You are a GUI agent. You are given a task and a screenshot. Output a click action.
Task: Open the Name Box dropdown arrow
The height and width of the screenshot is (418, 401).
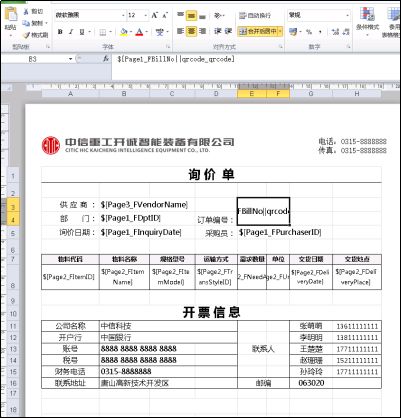point(70,59)
